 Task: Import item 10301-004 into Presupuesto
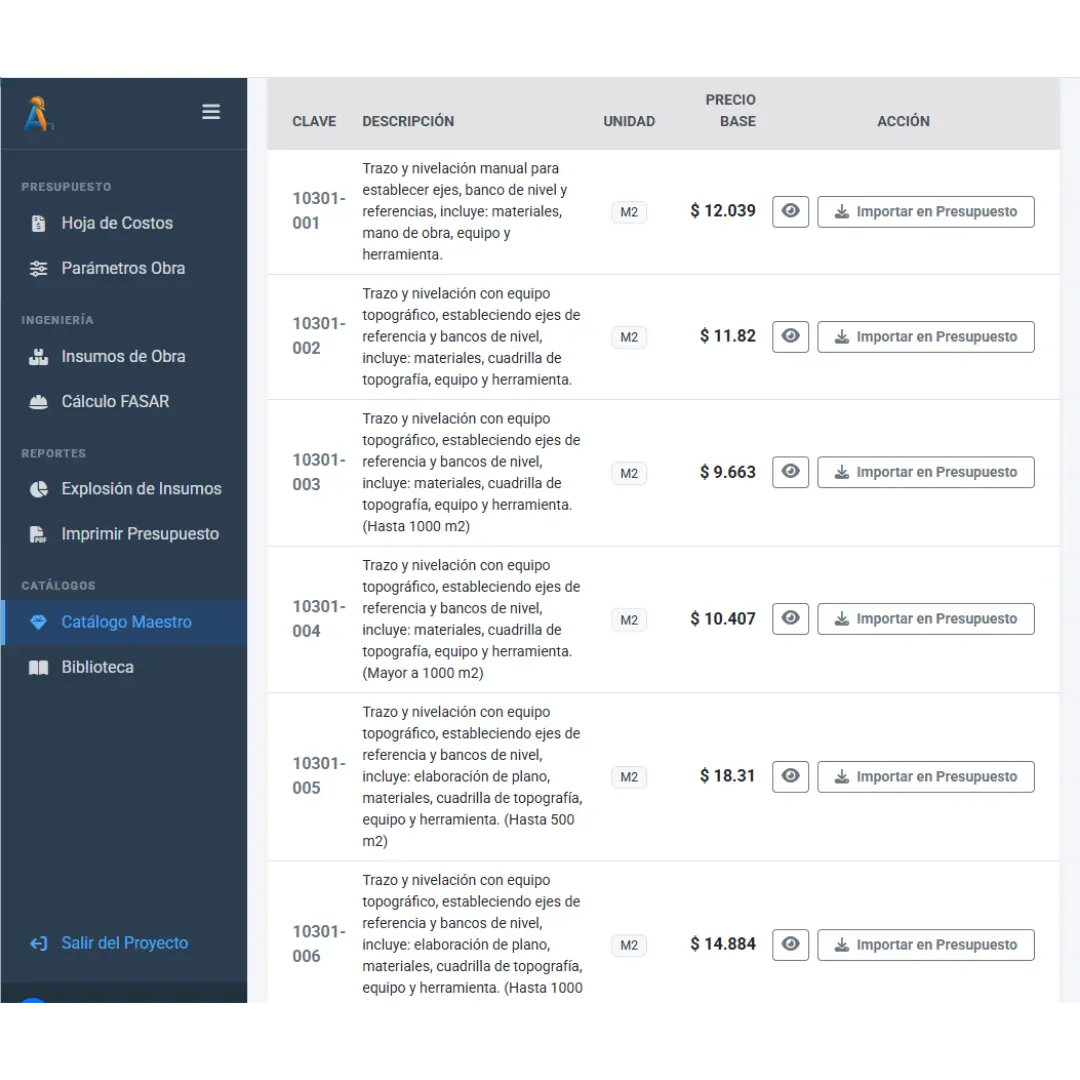tap(926, 619)
